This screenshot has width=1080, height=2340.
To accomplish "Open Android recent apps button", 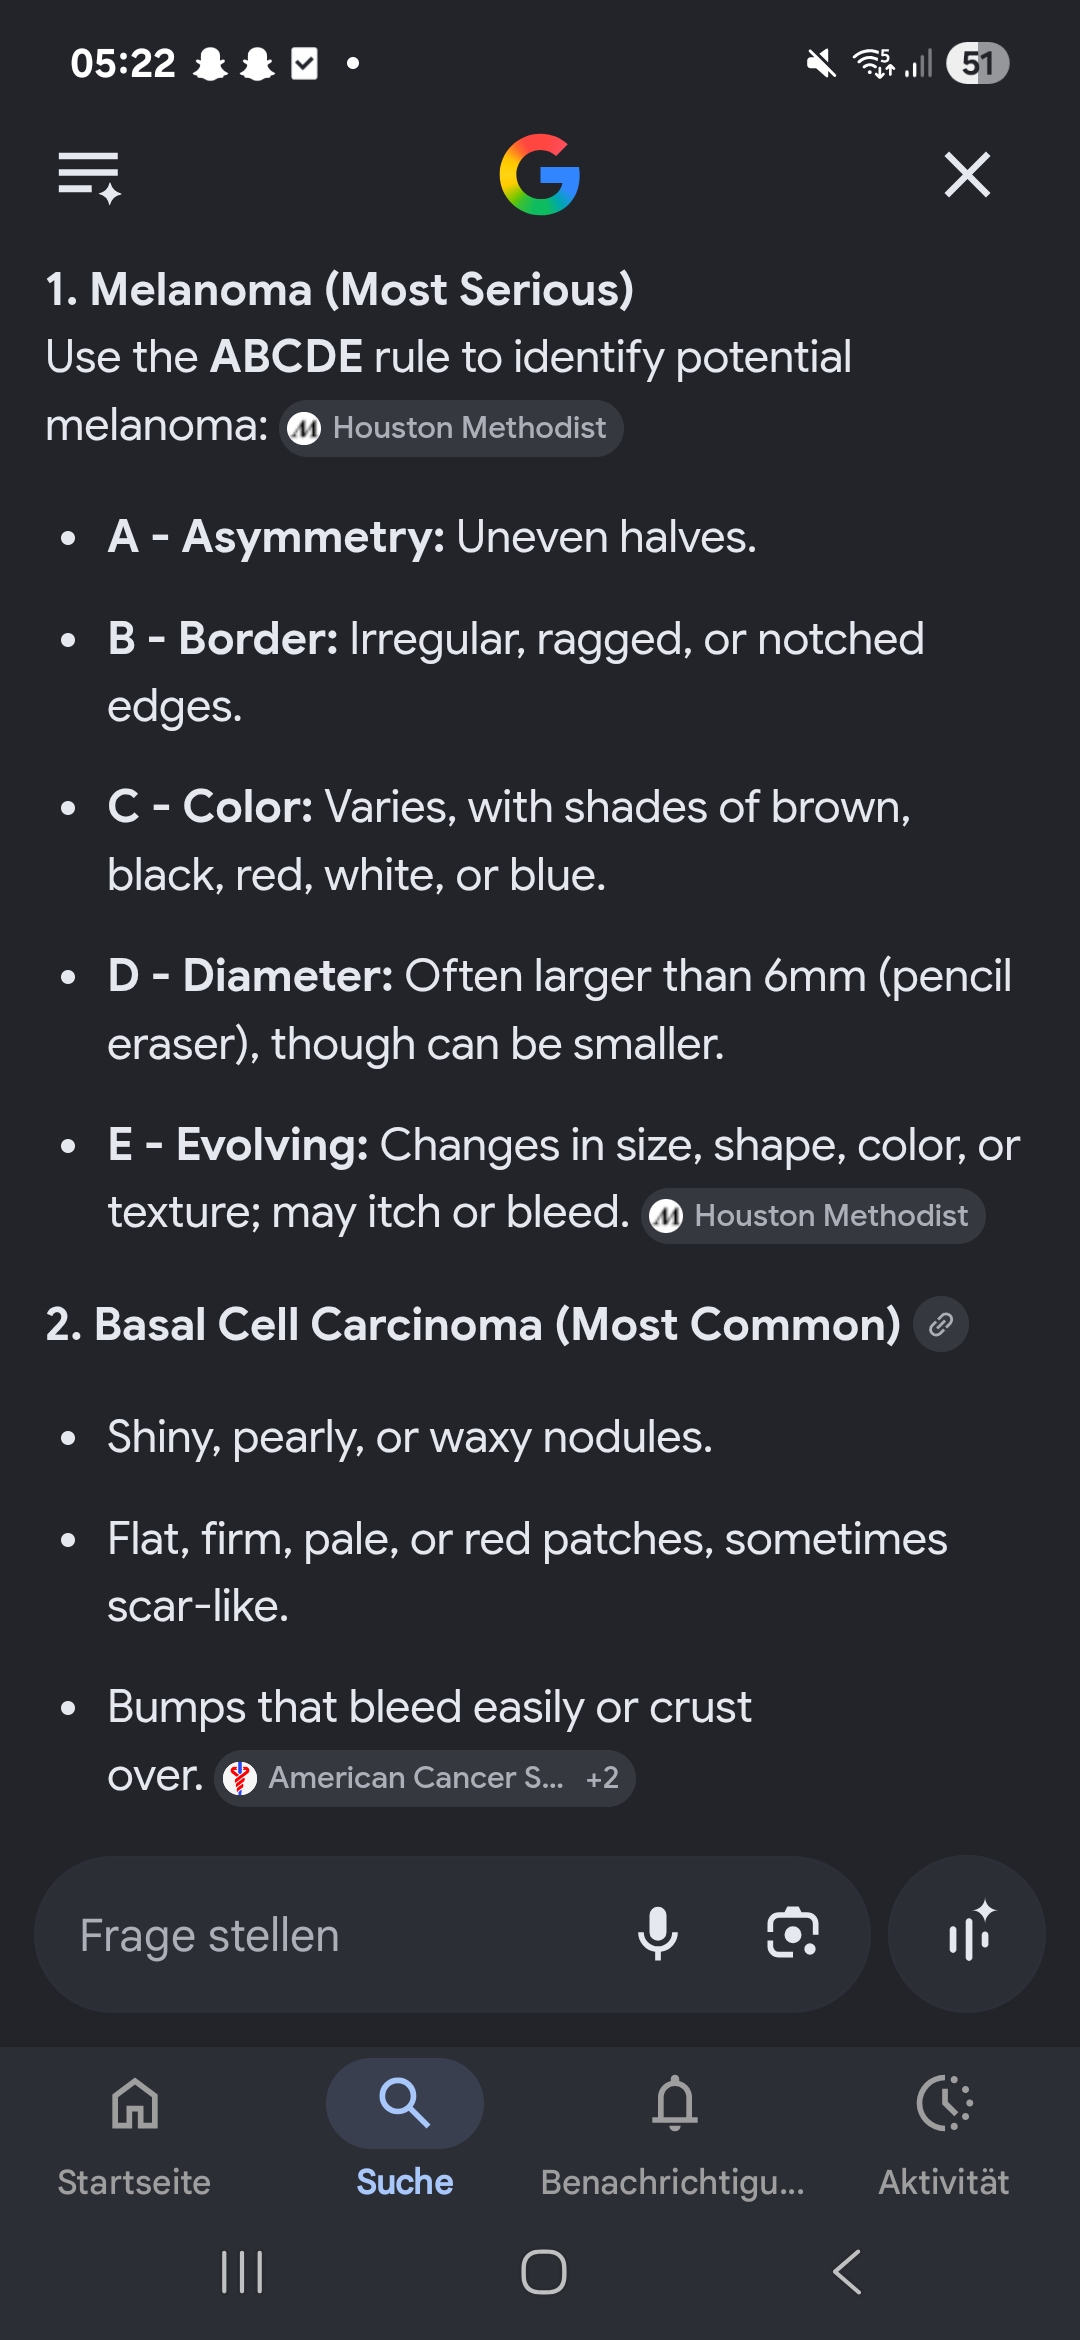I will [x=242, y=2272].
